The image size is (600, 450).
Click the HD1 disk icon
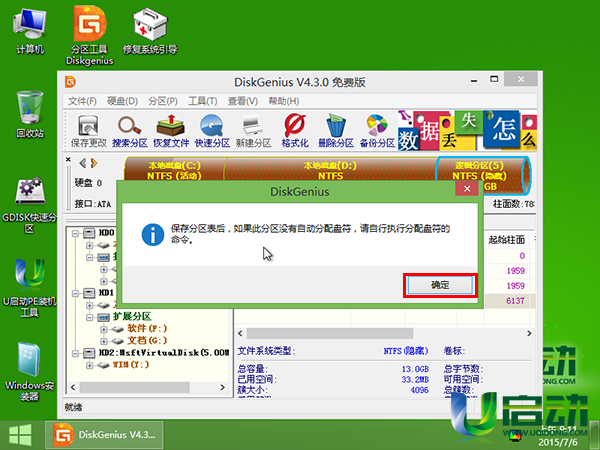pyautogui.click(x=89, y=293)
